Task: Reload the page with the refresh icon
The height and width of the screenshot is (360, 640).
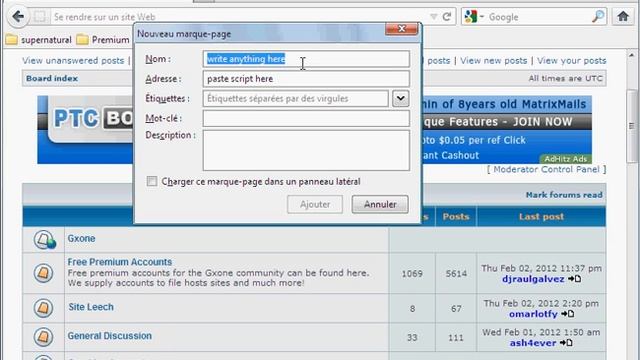Action: click(447, 17)
